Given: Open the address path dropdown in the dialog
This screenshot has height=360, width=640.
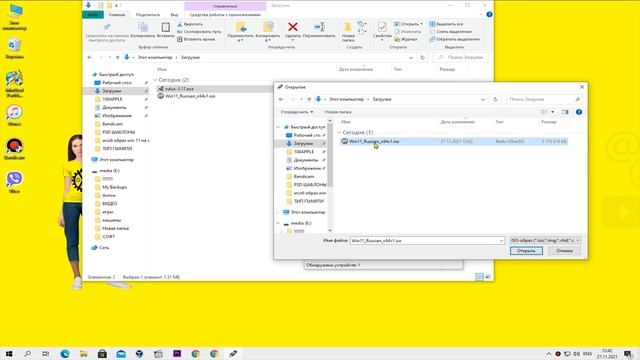Looking at the screenshot, I should [483, 99].
